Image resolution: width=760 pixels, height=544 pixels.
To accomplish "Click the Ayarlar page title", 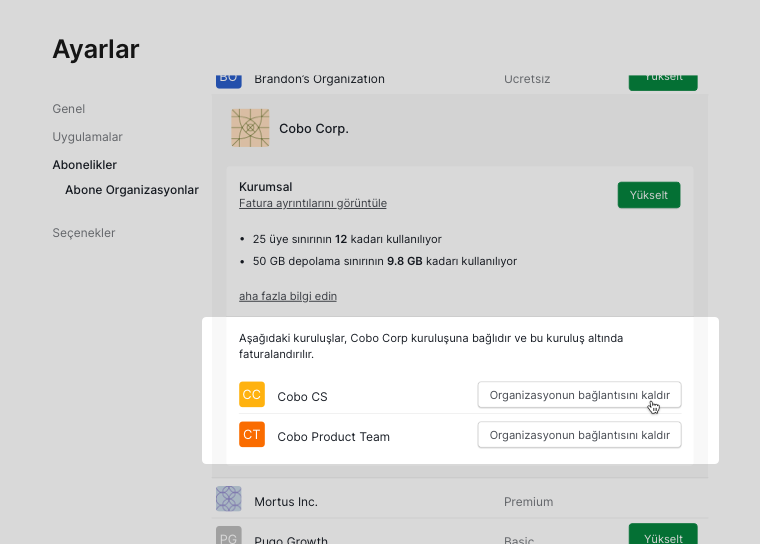I will [96, 49].
